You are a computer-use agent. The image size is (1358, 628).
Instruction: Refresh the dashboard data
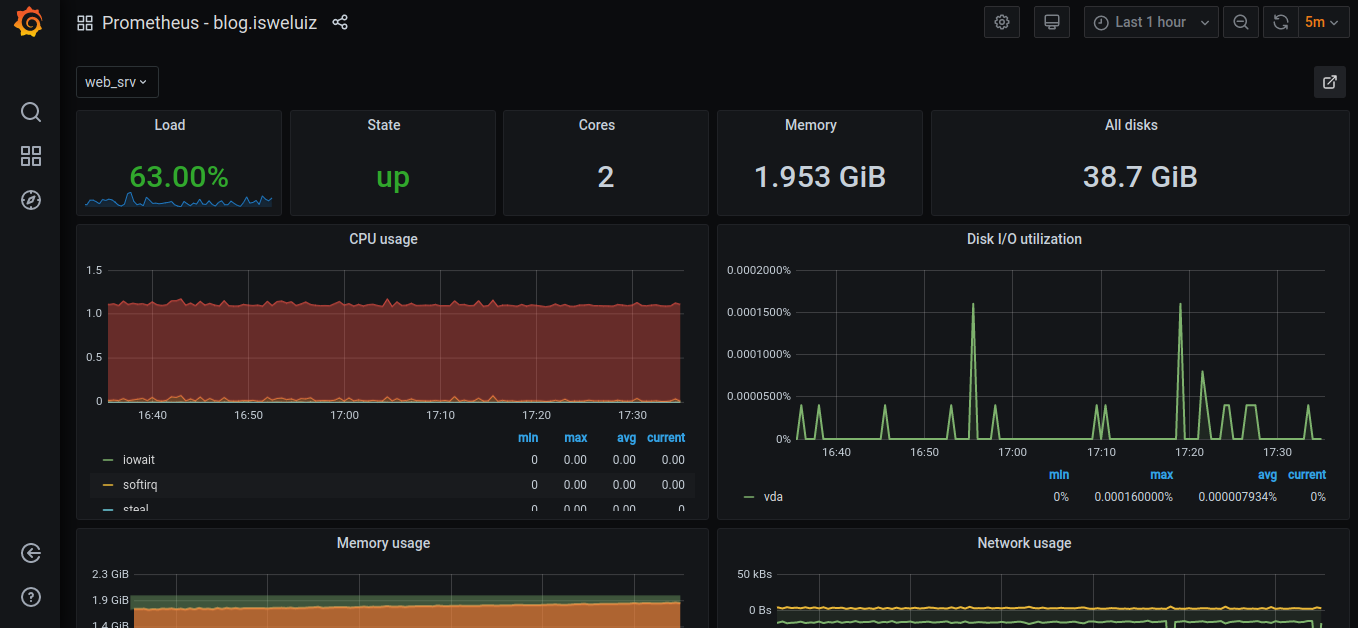[x=1280, y=21]
